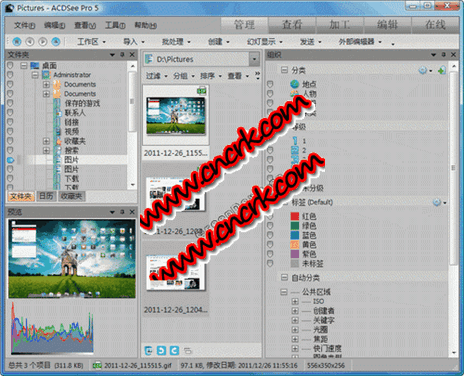Open the 编辑 menu in menu bar

[x=55, y=25]
